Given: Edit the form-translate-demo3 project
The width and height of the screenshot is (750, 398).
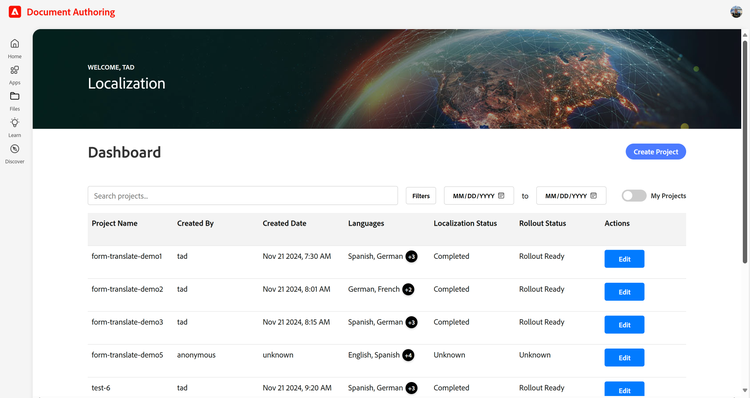Looking at the screenshot, I should click(x=624, y=325).
